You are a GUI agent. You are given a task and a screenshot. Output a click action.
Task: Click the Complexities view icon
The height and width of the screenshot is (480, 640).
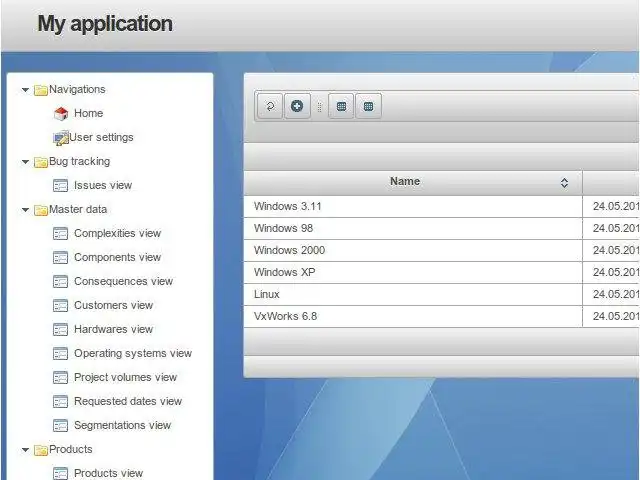click(x=60, y=233)
